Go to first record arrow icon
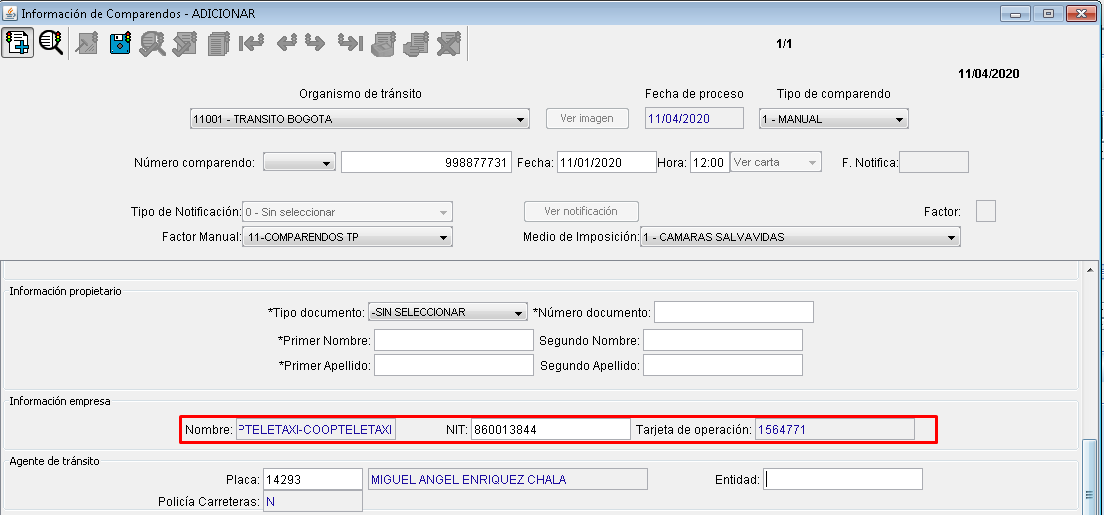This screenshot has height=515, width=1104. click(x=250, y=43)
